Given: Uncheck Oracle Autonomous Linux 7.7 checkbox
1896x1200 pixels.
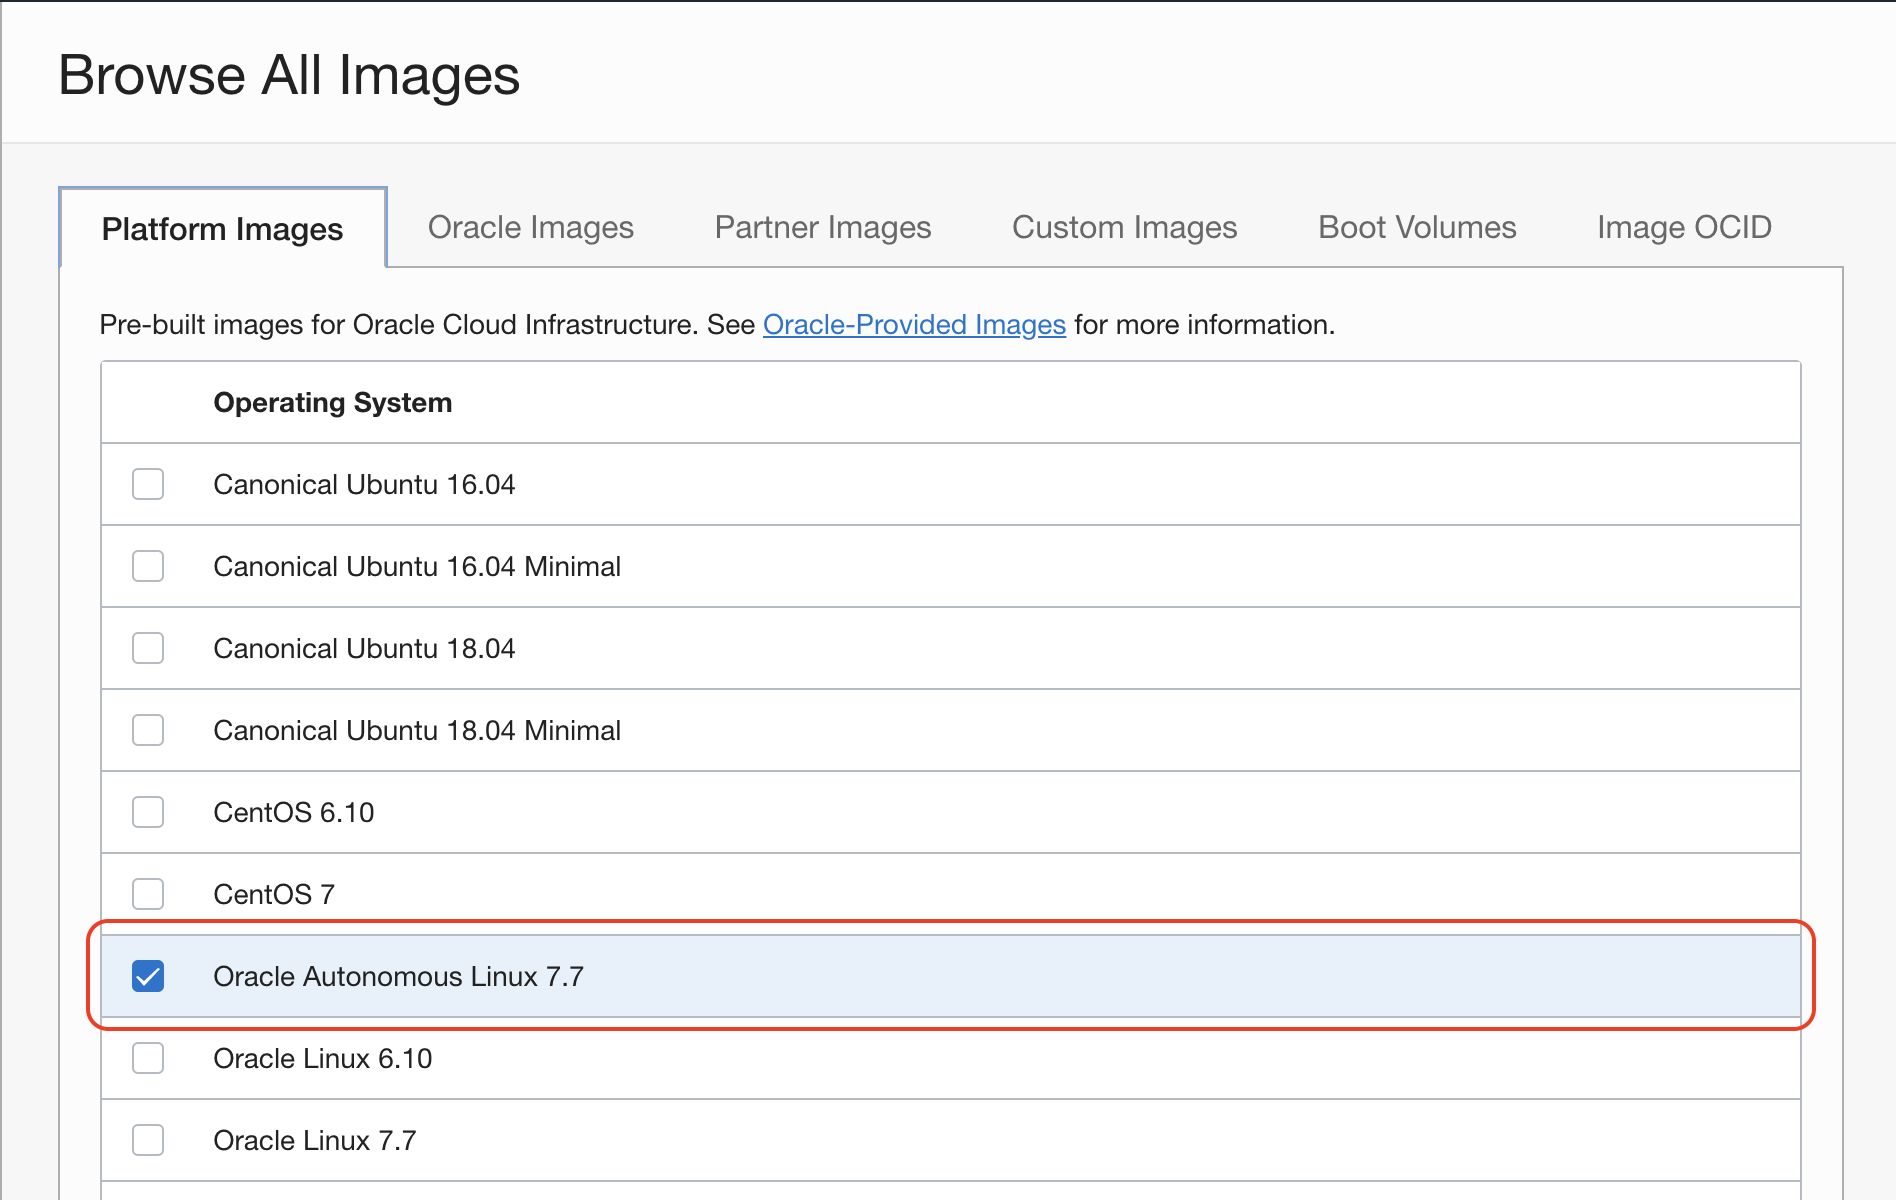Looking at the screenshot, I should coord(148,976).
